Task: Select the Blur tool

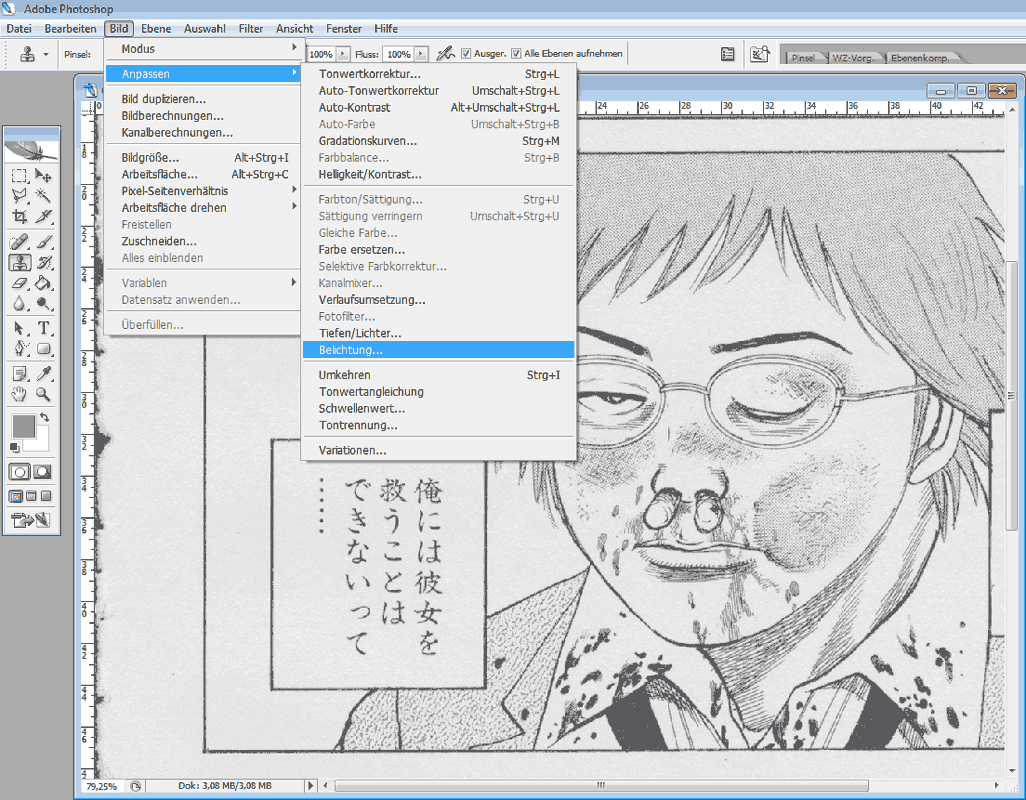Action: [x=20, y=303]
